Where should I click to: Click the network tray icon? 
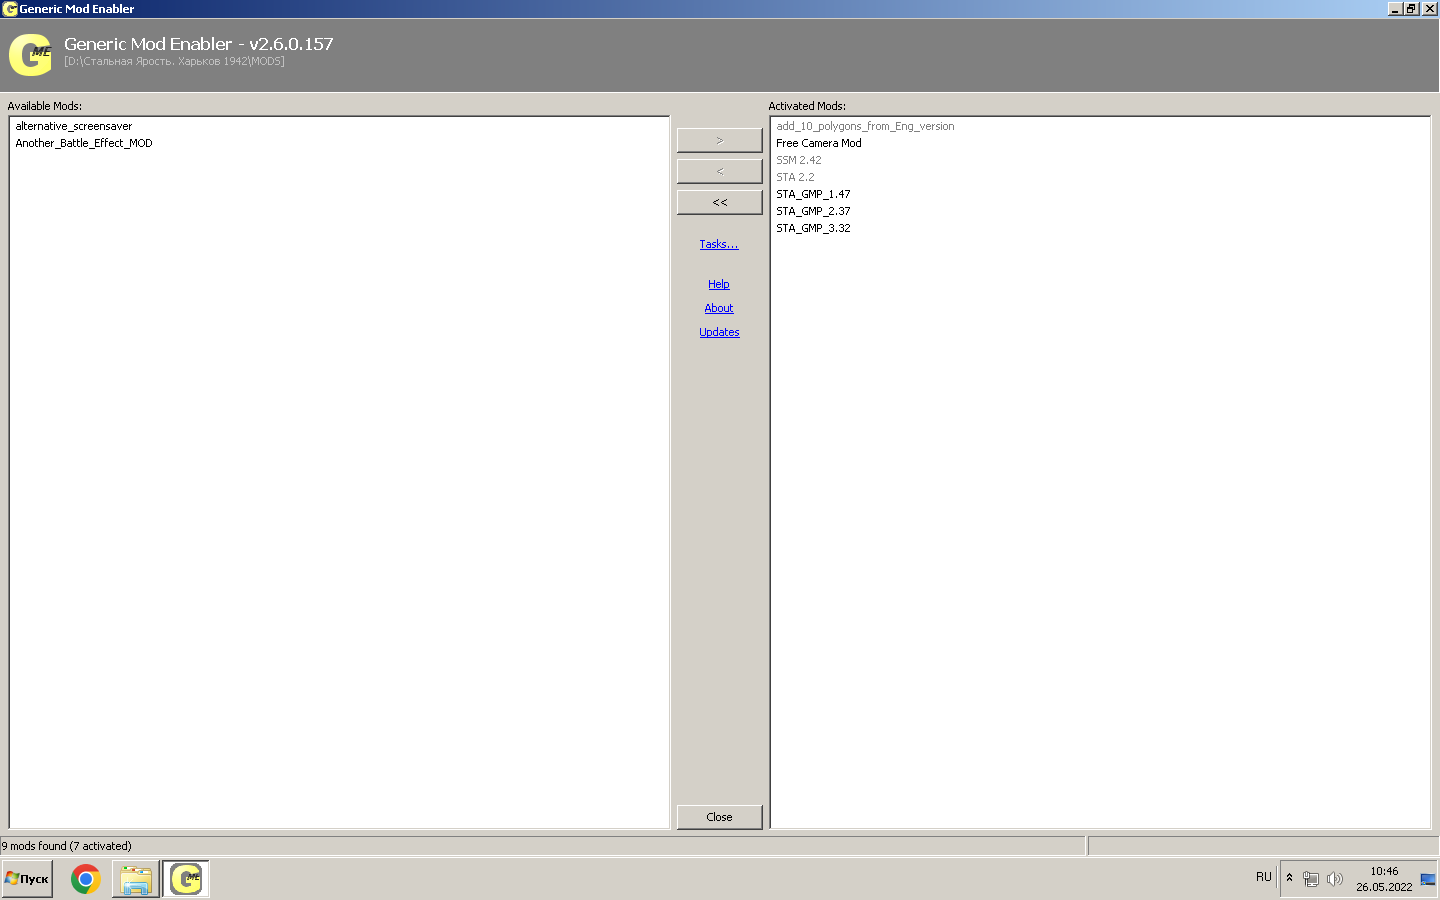[x=1311, y=879]
